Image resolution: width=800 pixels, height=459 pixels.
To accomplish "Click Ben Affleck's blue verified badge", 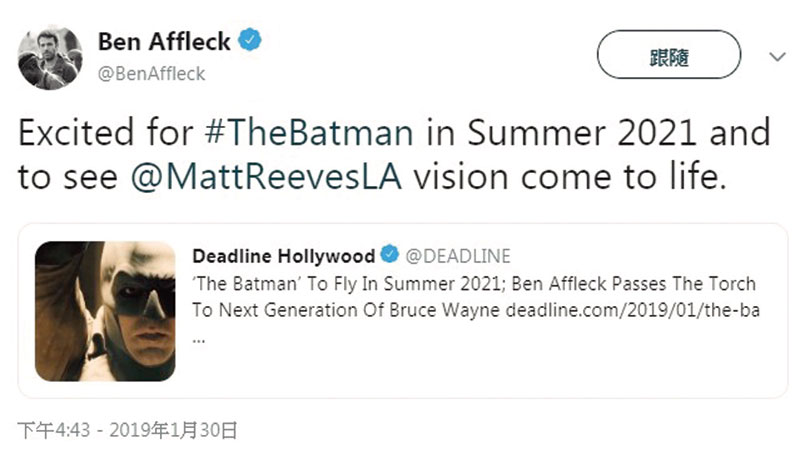I will pos(250,40).
